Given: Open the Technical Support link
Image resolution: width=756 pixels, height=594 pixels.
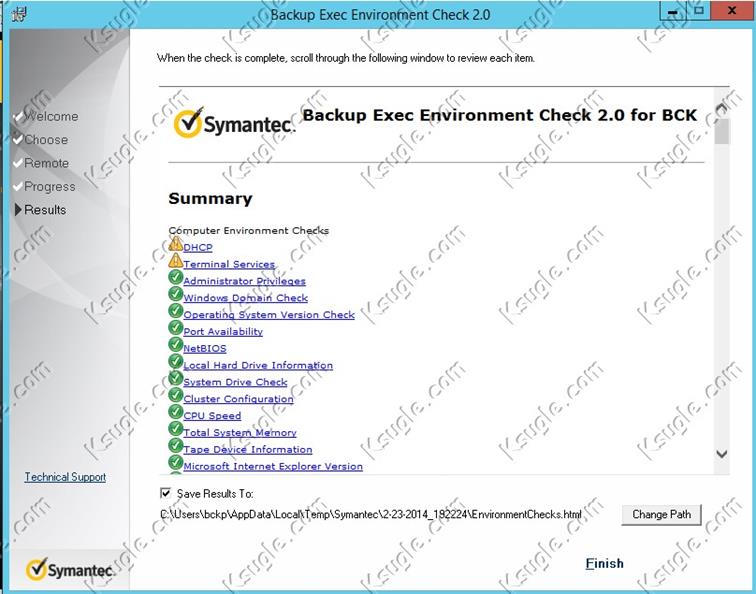Looking at the screenshot, I should 65,477.
